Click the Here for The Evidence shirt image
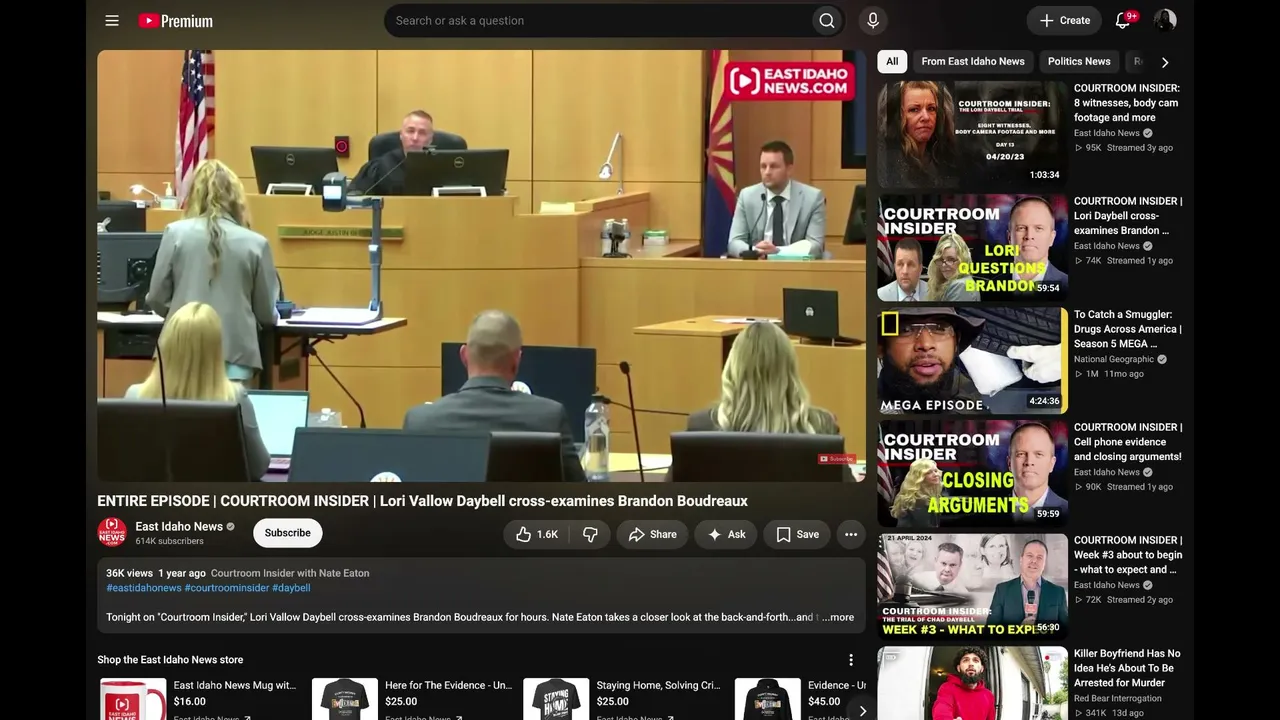1280x720 pixels. [x=344, y=699]
